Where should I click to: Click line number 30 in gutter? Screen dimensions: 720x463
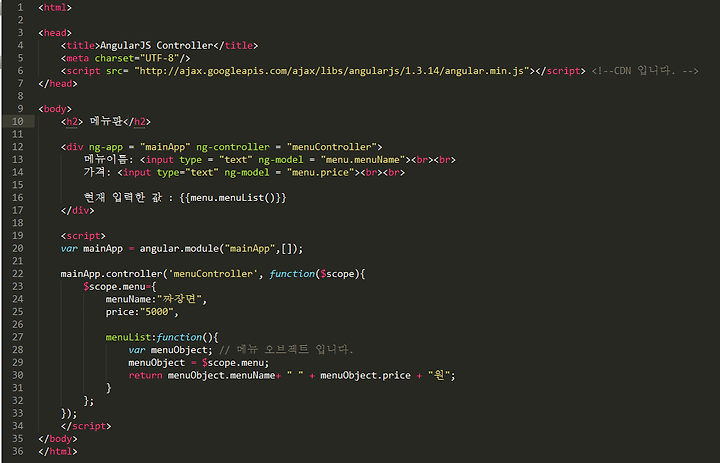pos(17,375)
